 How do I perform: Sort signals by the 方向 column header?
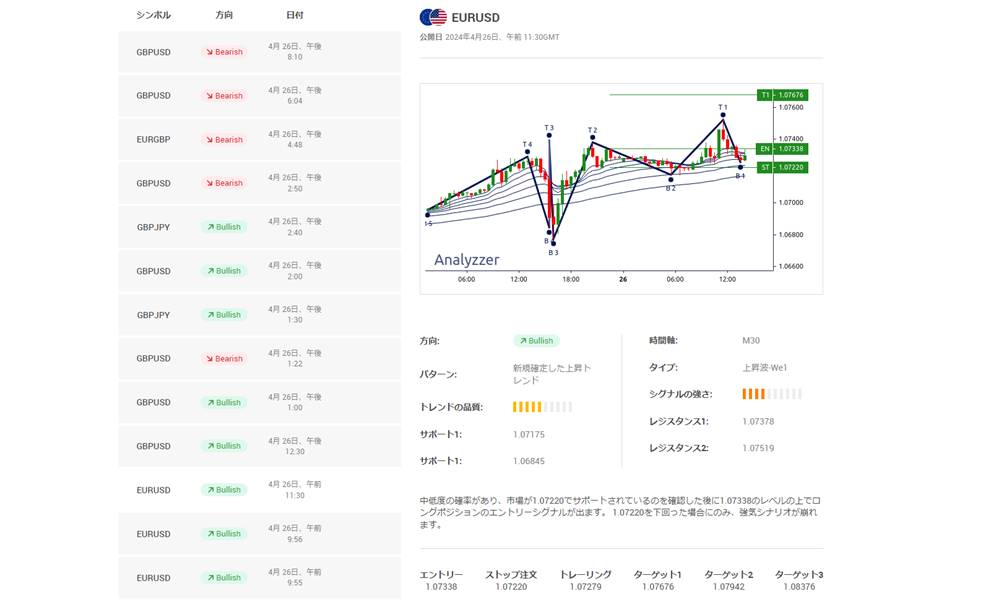(224, 15)
